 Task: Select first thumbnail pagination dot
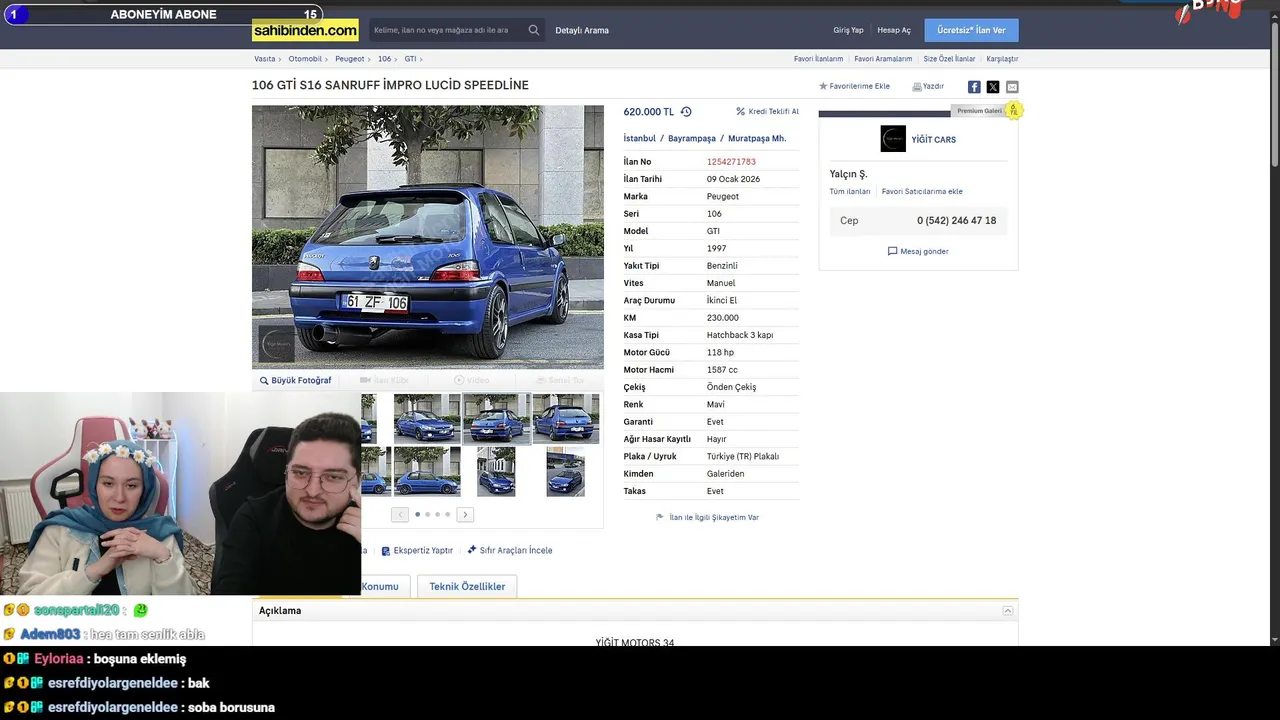(417, 514)
